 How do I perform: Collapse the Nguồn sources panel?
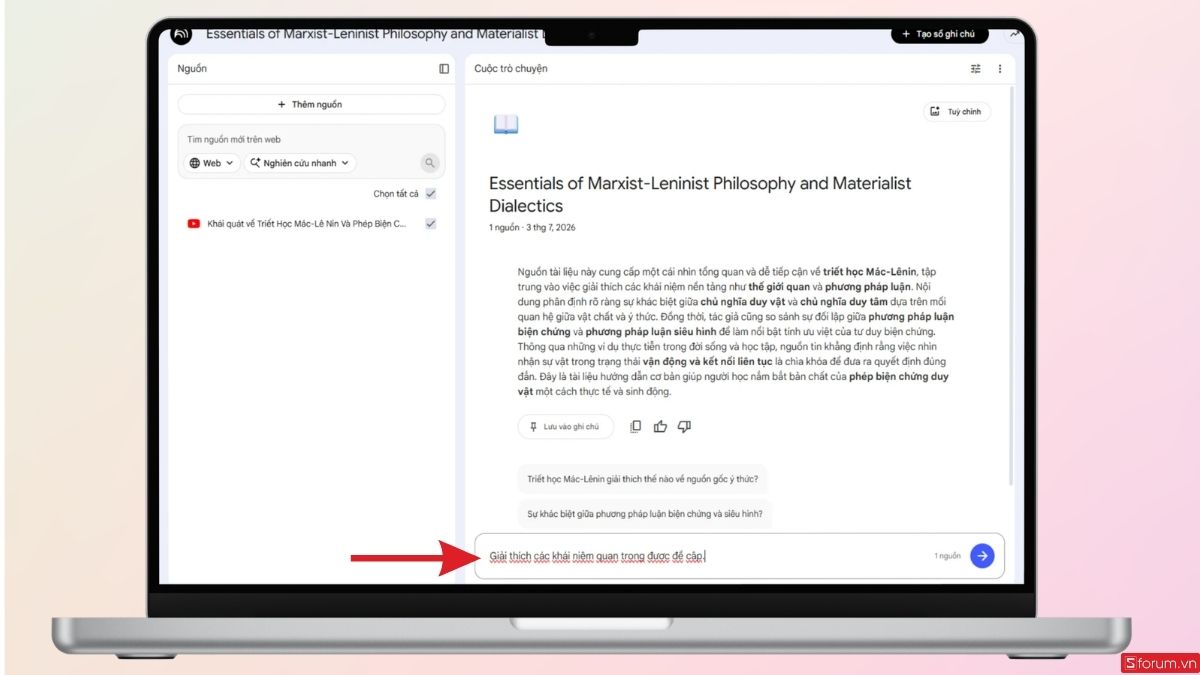[x=444, y=69]
